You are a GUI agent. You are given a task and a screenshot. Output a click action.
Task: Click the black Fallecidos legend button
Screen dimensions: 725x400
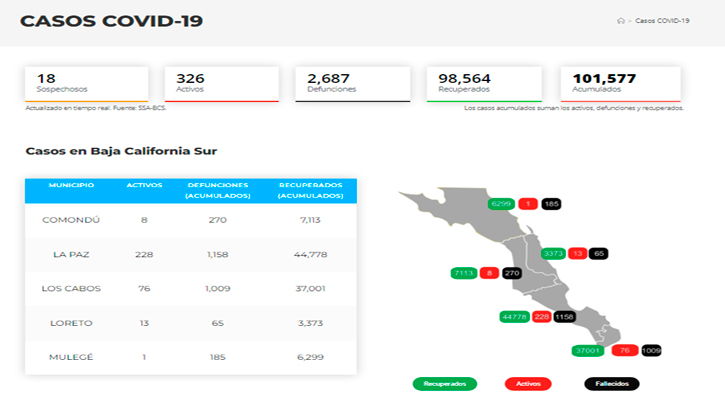tap(612, 384)
